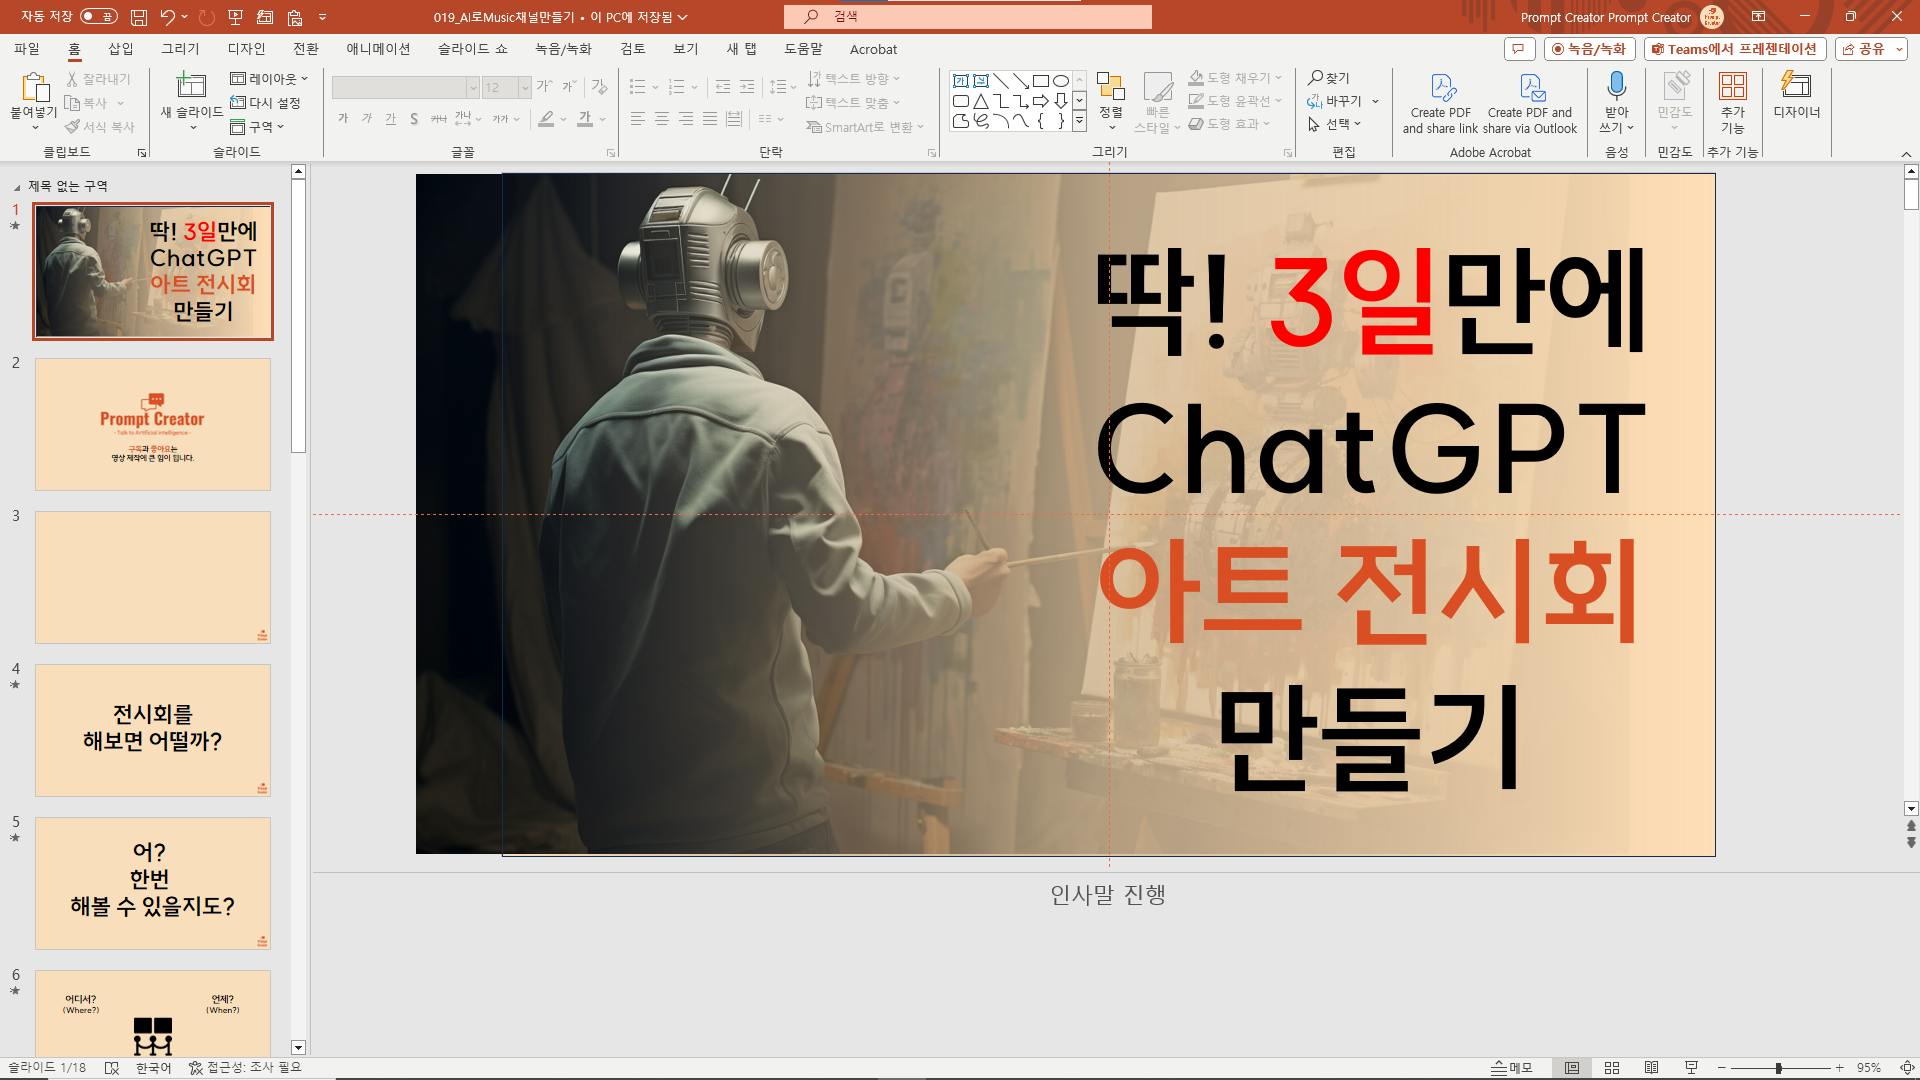Start slideshow from beginning in quick access toolbar
This screenshot has width=1920, height=1080.
(235, 17)
